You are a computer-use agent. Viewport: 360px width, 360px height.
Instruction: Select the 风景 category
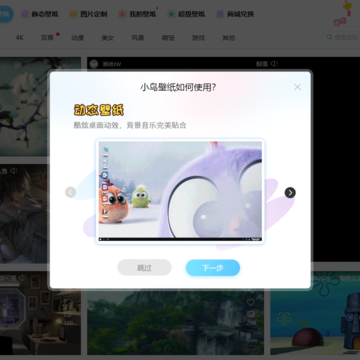pyautogui.click(x=138, y=38)
